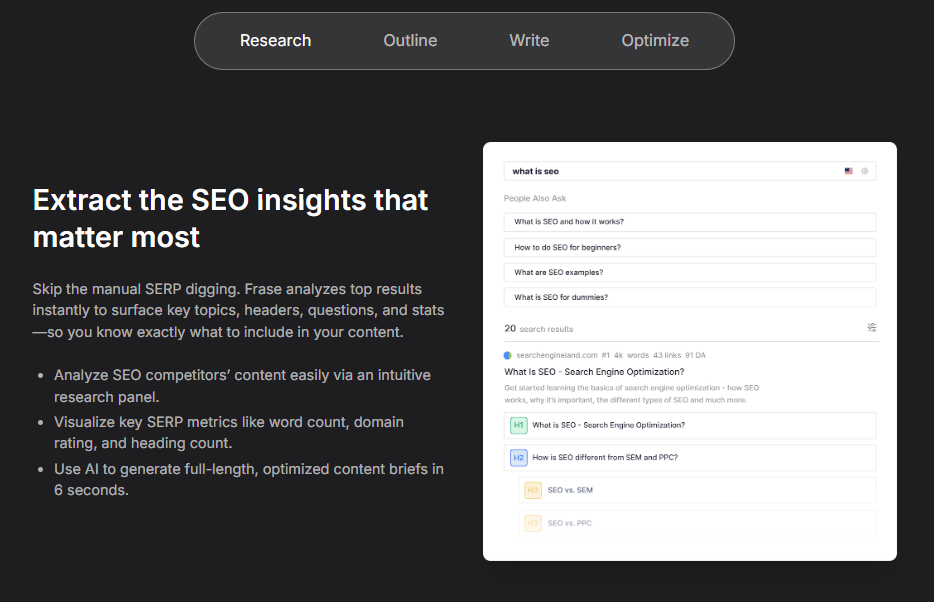The height and width of the screenshot is (602, 934).
Task: Click the '20 search results' label
Action: click(x=538, y=329)
